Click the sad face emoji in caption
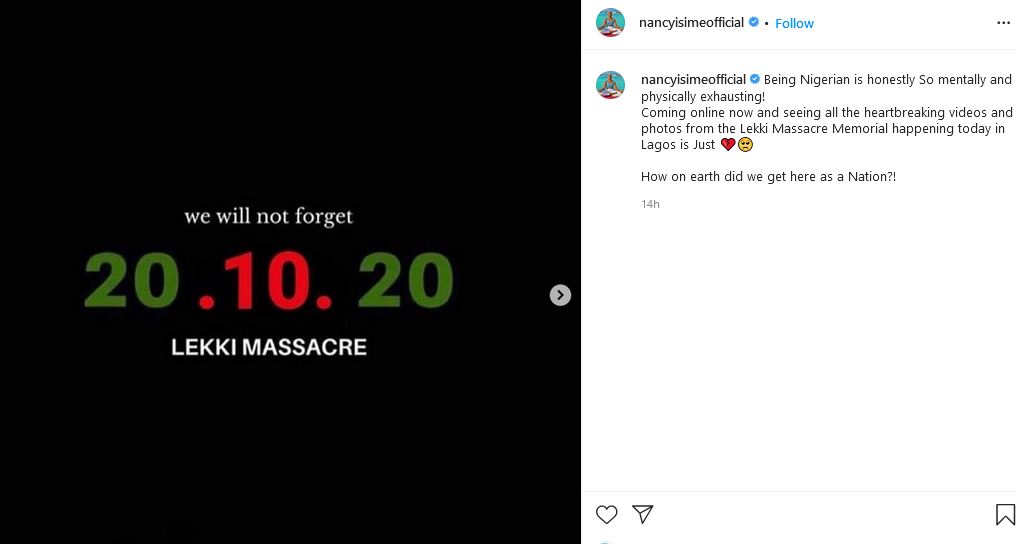This screenshot has width=1017, height=544. [x=745, y=145]
